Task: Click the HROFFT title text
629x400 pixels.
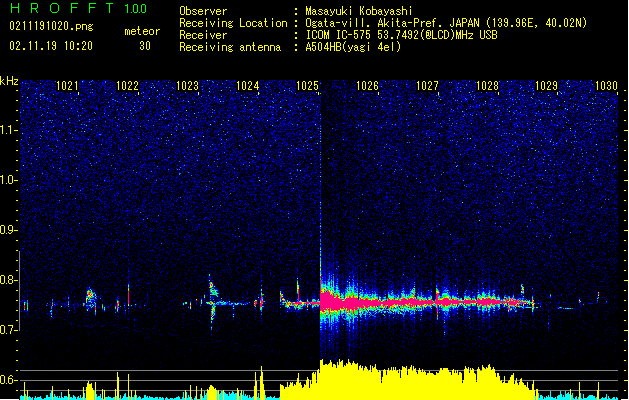Action: point(62,8)
